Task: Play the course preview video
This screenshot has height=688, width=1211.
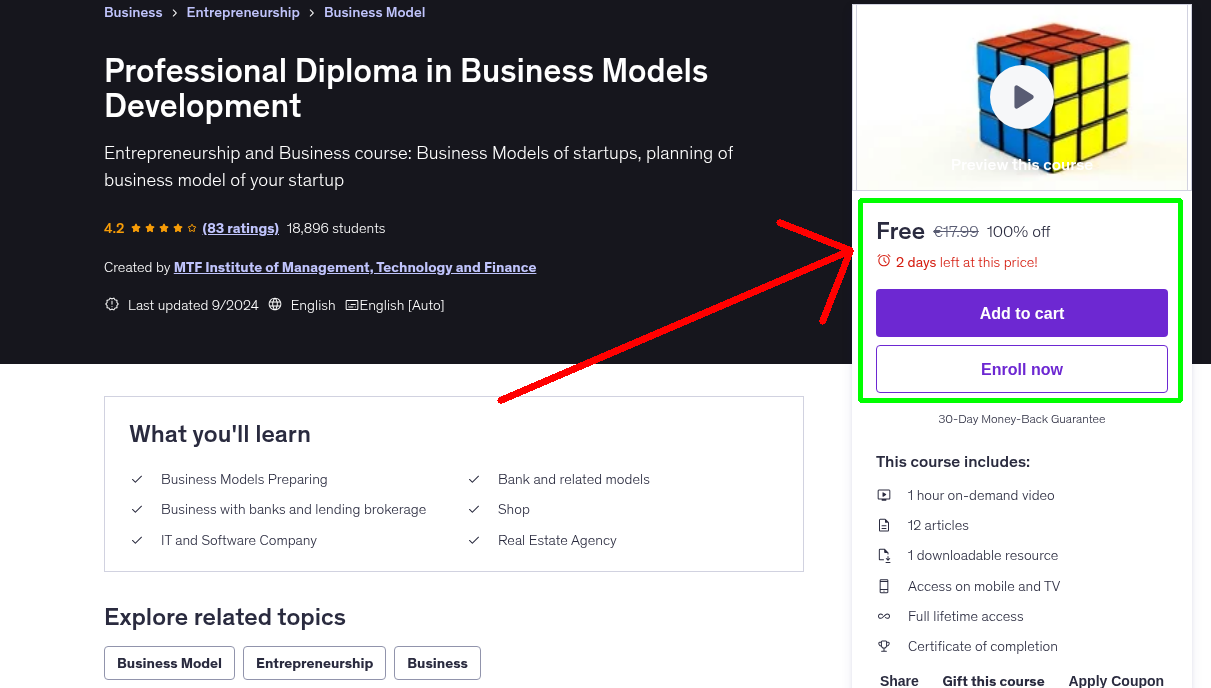Action: point(1020,96)
